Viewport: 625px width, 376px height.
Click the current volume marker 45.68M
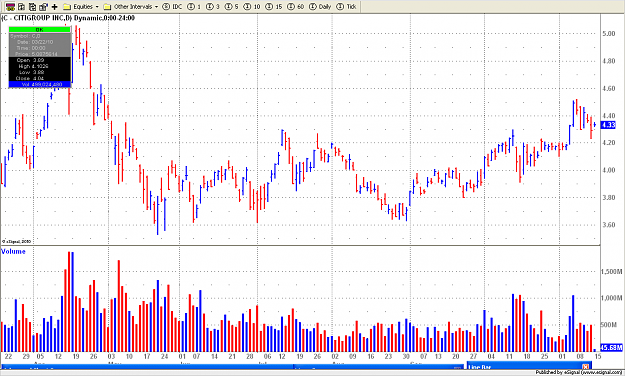[x=611, y=347]
